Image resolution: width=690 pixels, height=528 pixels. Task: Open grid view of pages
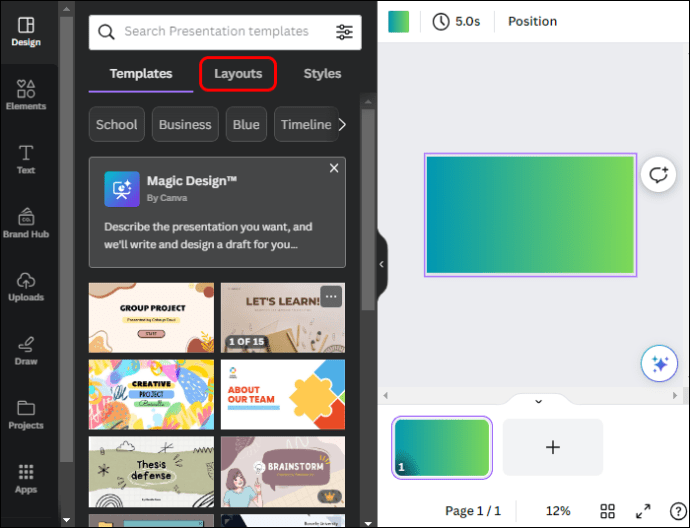coord(607,511)
